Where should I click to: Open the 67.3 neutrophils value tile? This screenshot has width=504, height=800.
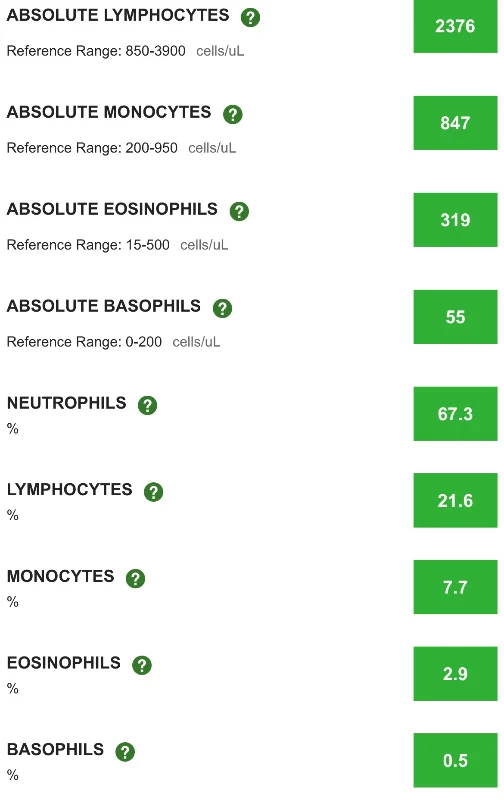(x=455, y=414)
